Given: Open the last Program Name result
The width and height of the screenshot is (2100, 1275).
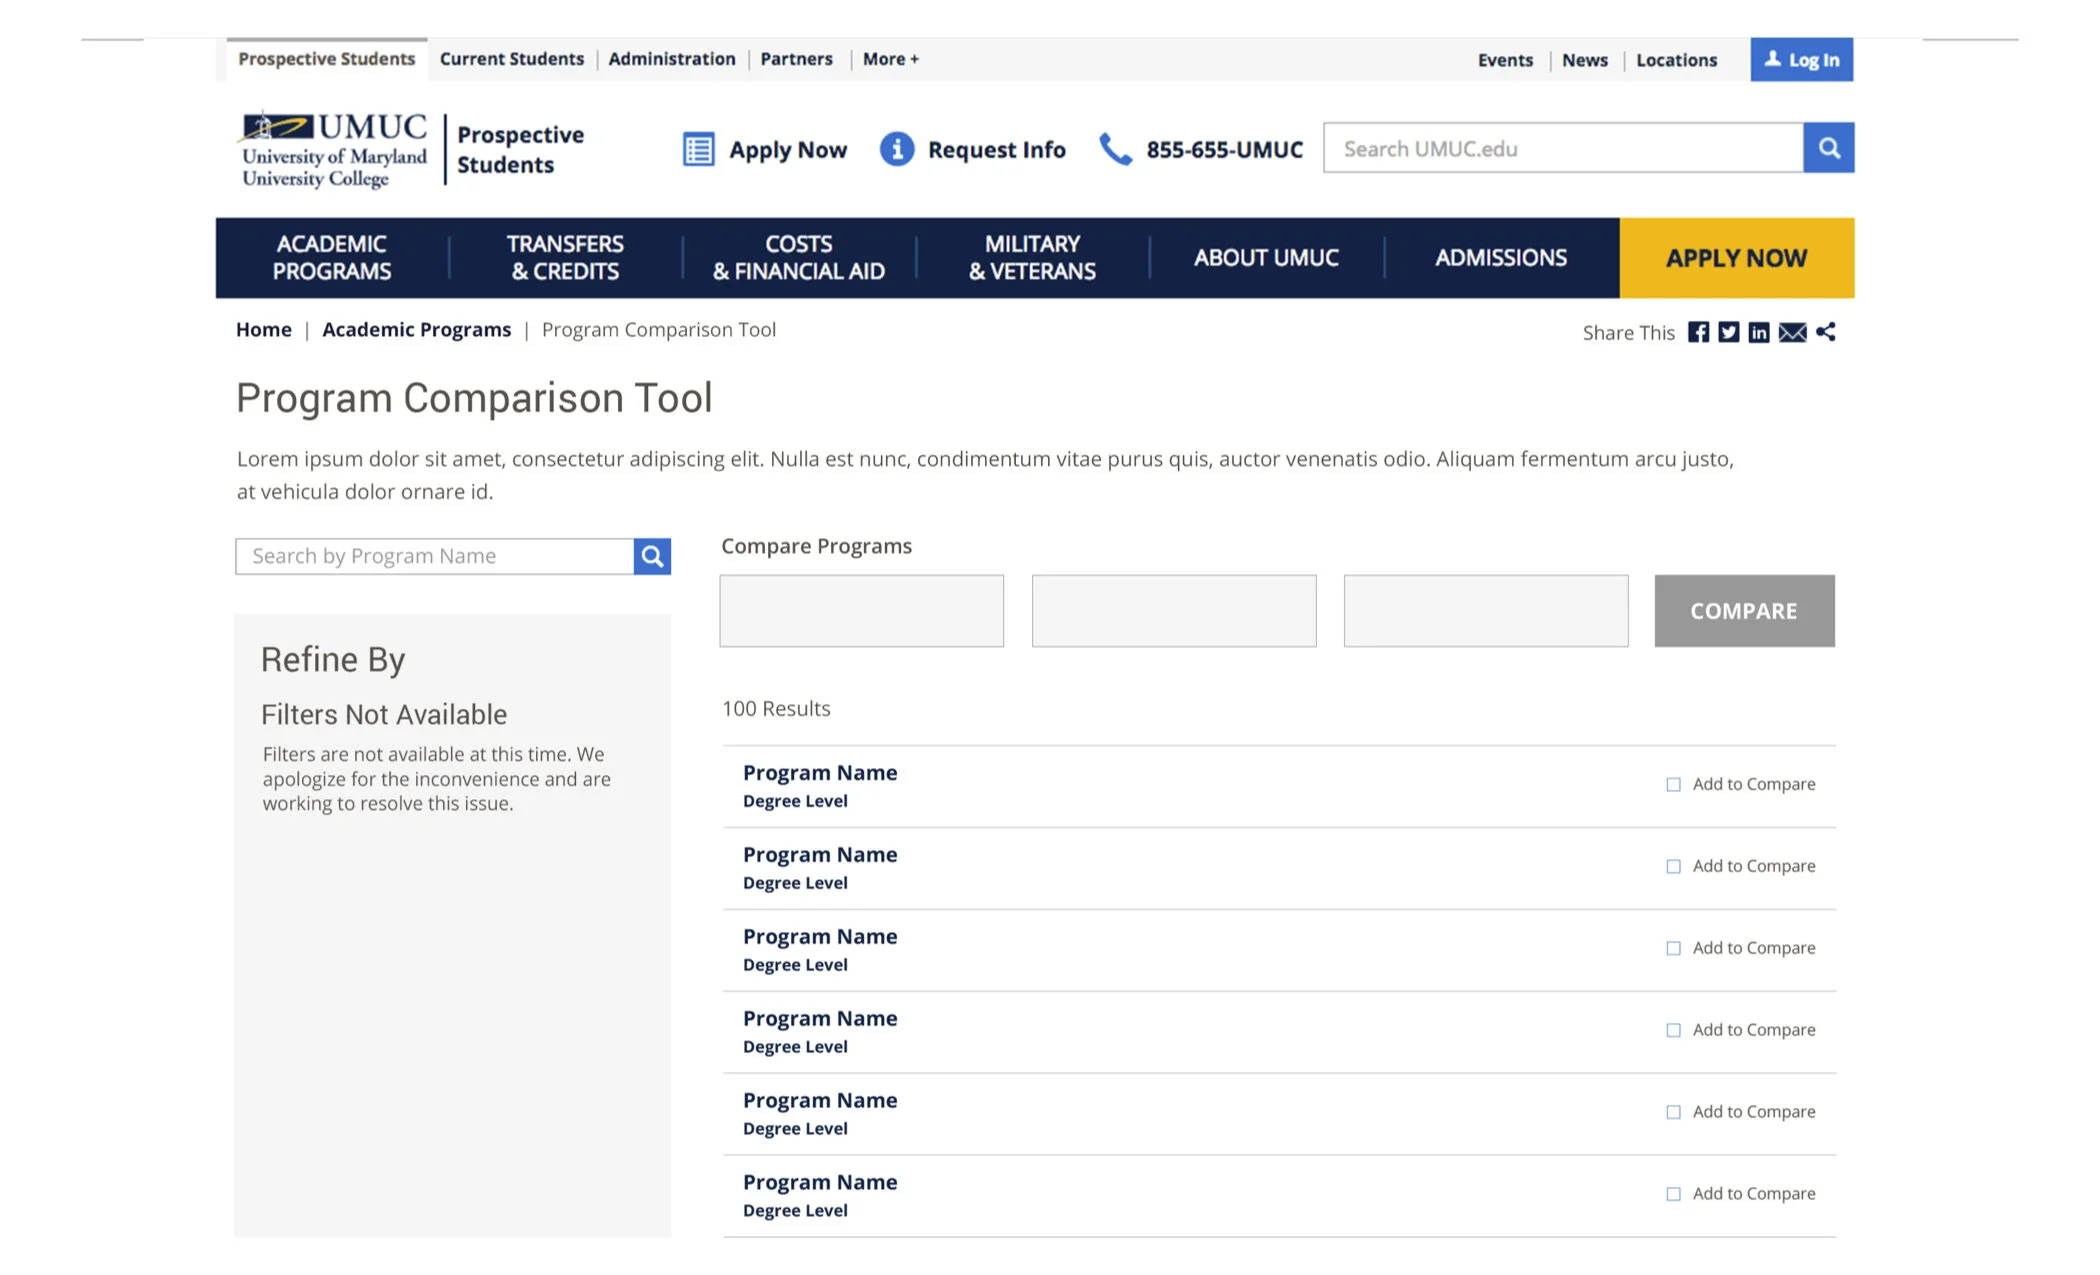Looking at the screenshot, I should click(x=820, y=1182).
